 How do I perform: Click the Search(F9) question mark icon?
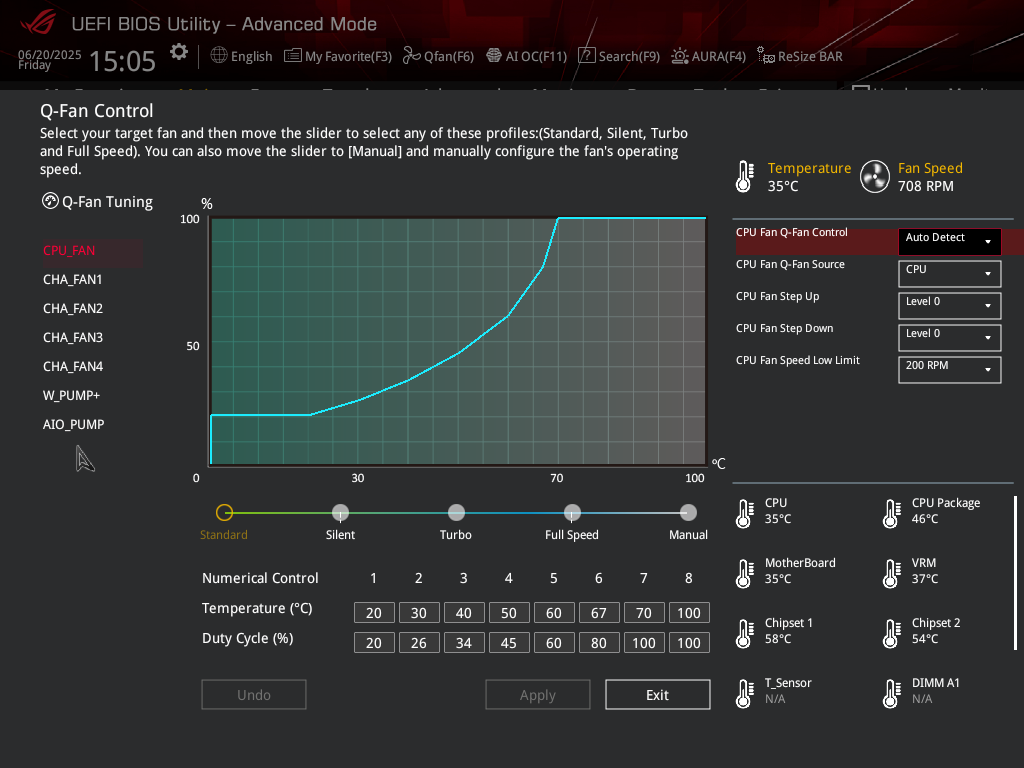pos(586,56)
